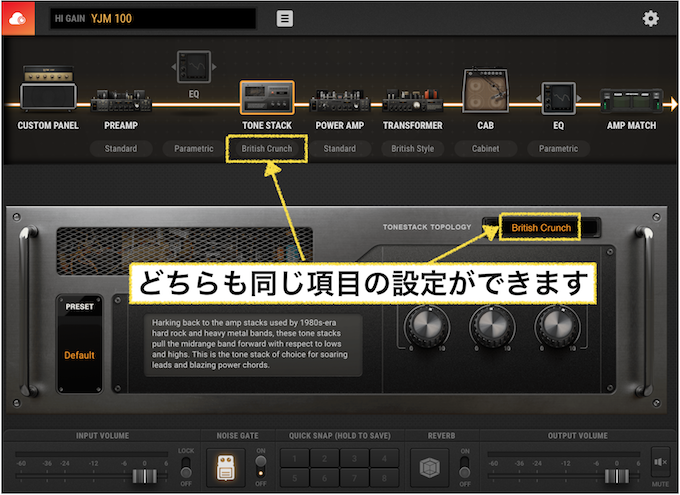Viewport: 680px width, 495px height.
Task: Mute output with speaker icon
Action: 660,462
